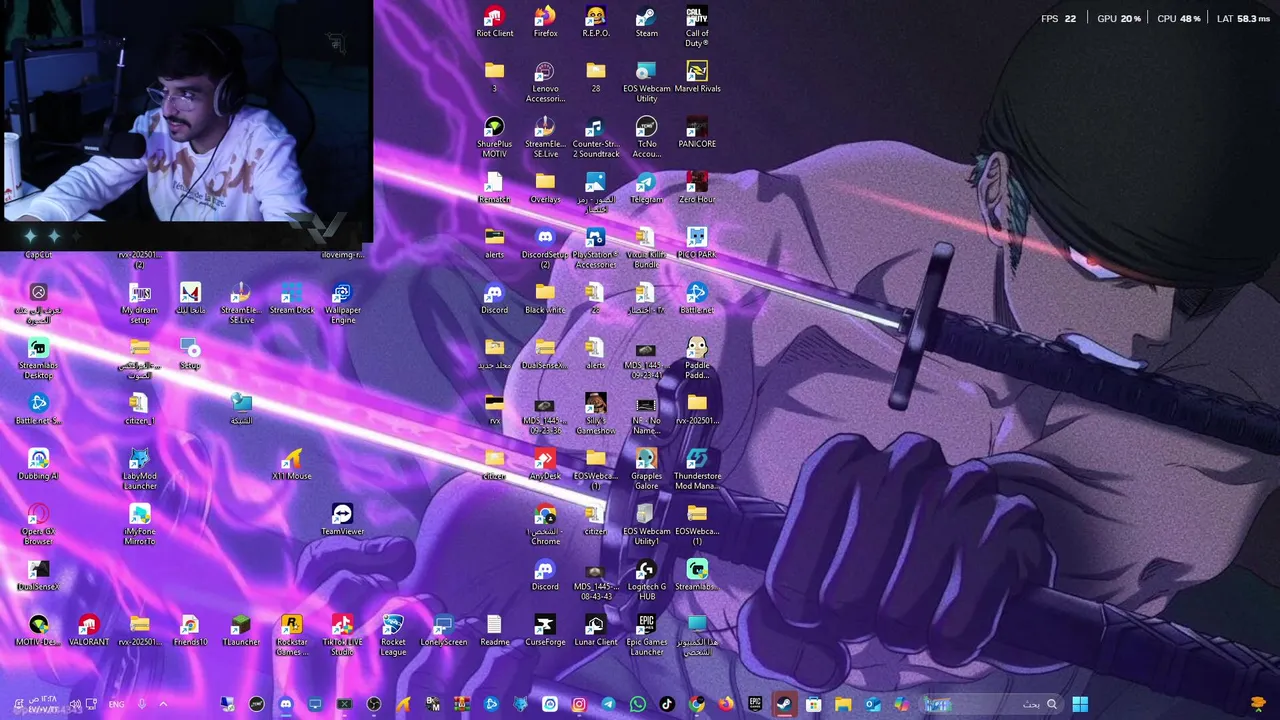Screen dimensions: 1280x720
Task: Open Microsoft Store from the taskbar
Action: pos(814,704)
